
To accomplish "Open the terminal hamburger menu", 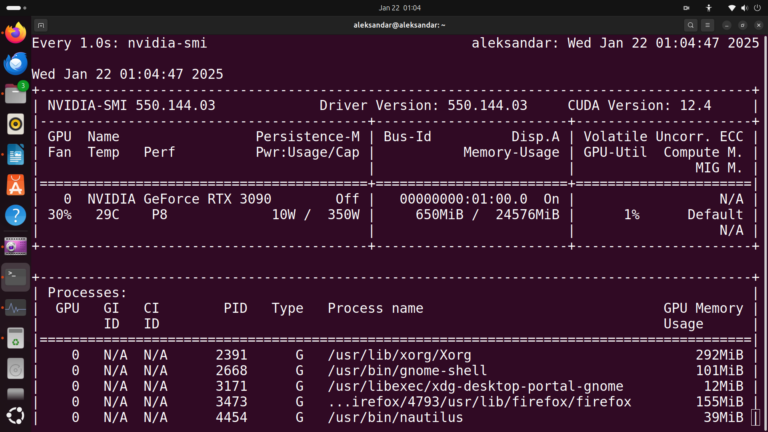I will coord(707,25).
